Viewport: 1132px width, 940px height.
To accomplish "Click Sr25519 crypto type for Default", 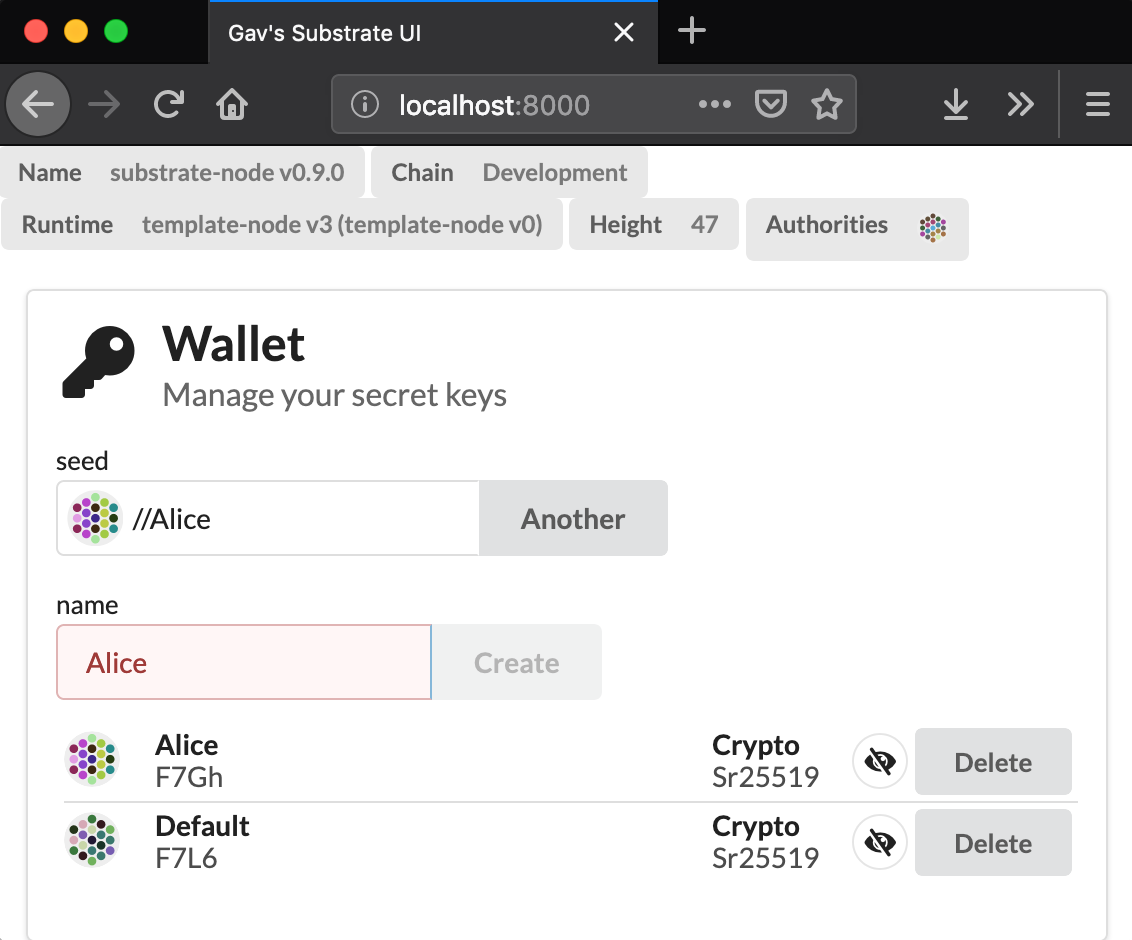I will 765,858.
